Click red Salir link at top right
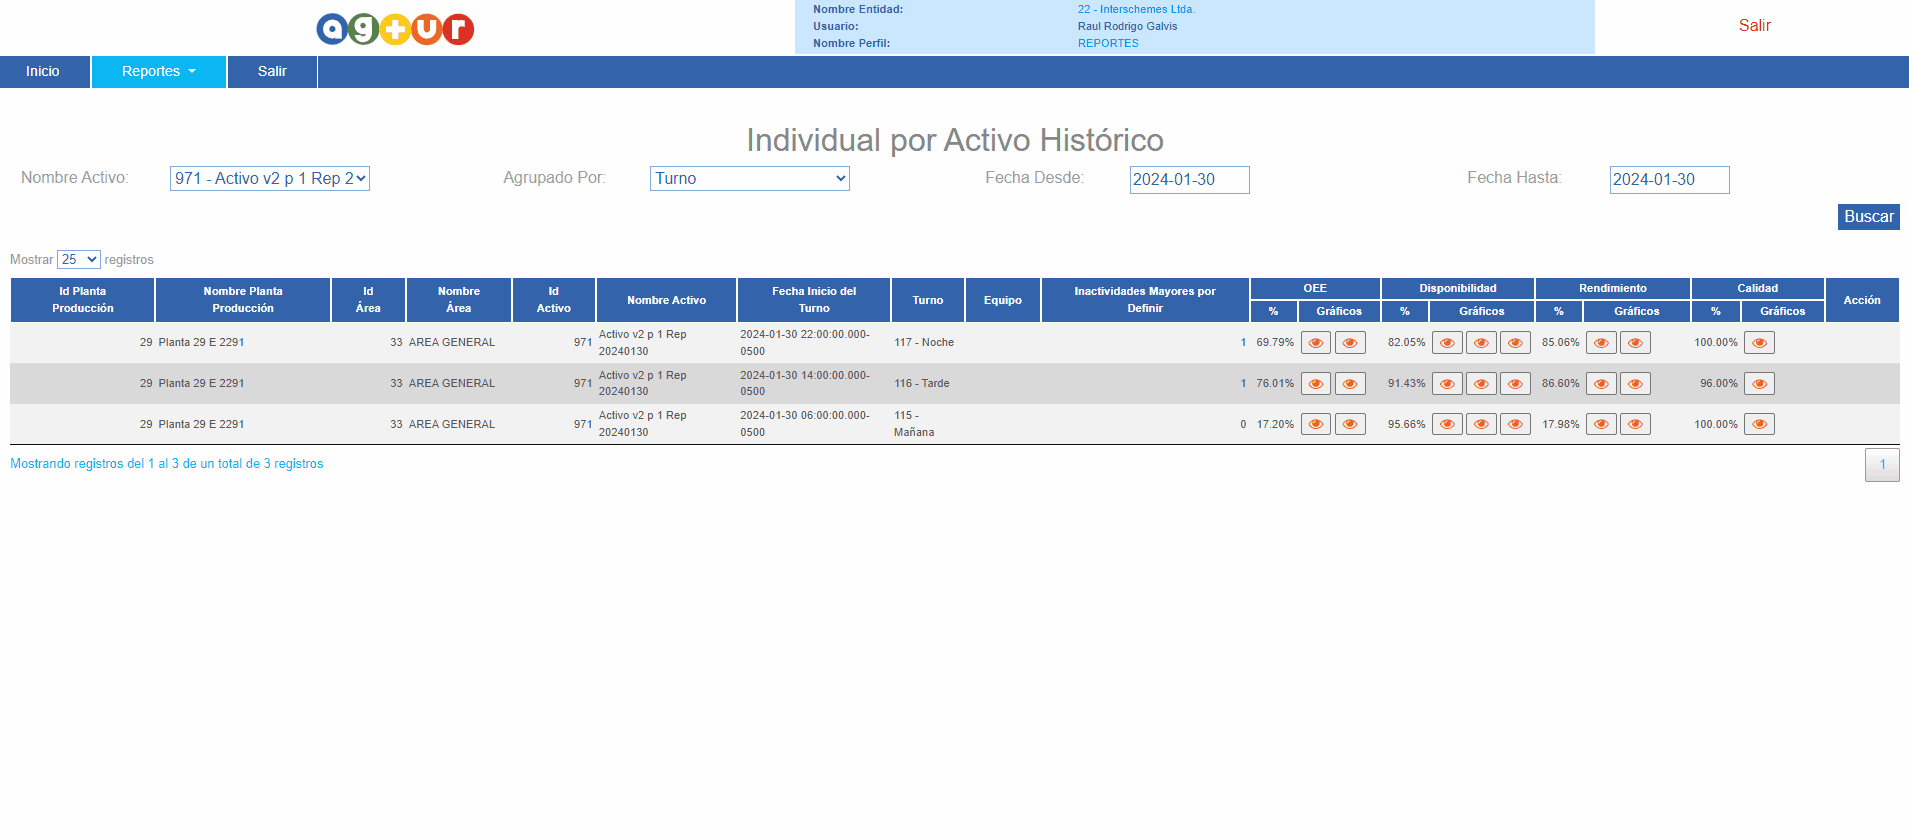 point(1754,26)
